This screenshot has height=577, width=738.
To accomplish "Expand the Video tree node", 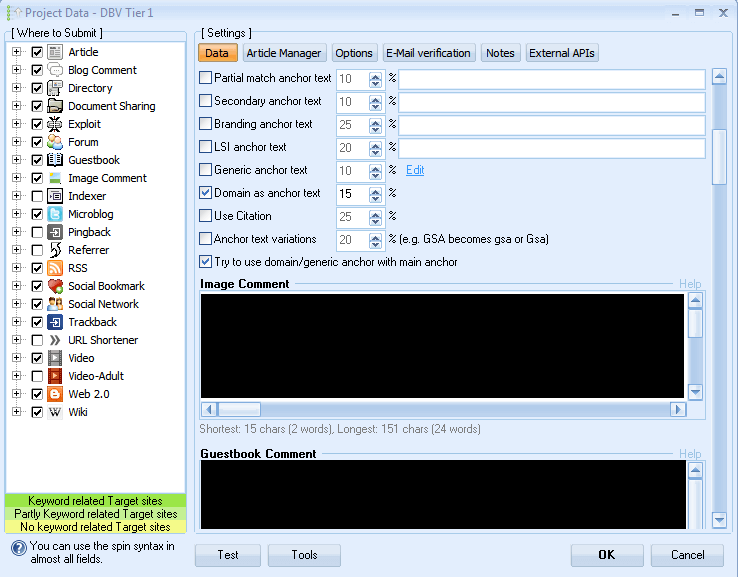I will click(x=16, y=358).
